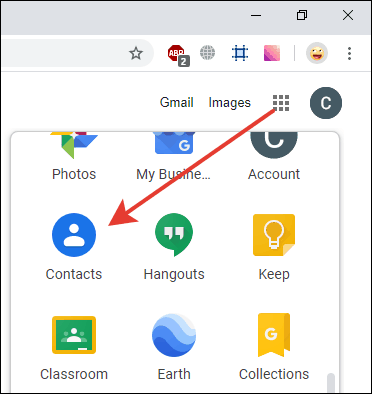Launch the Hangouts app
The image size is (372, 394).
(174, 235)
